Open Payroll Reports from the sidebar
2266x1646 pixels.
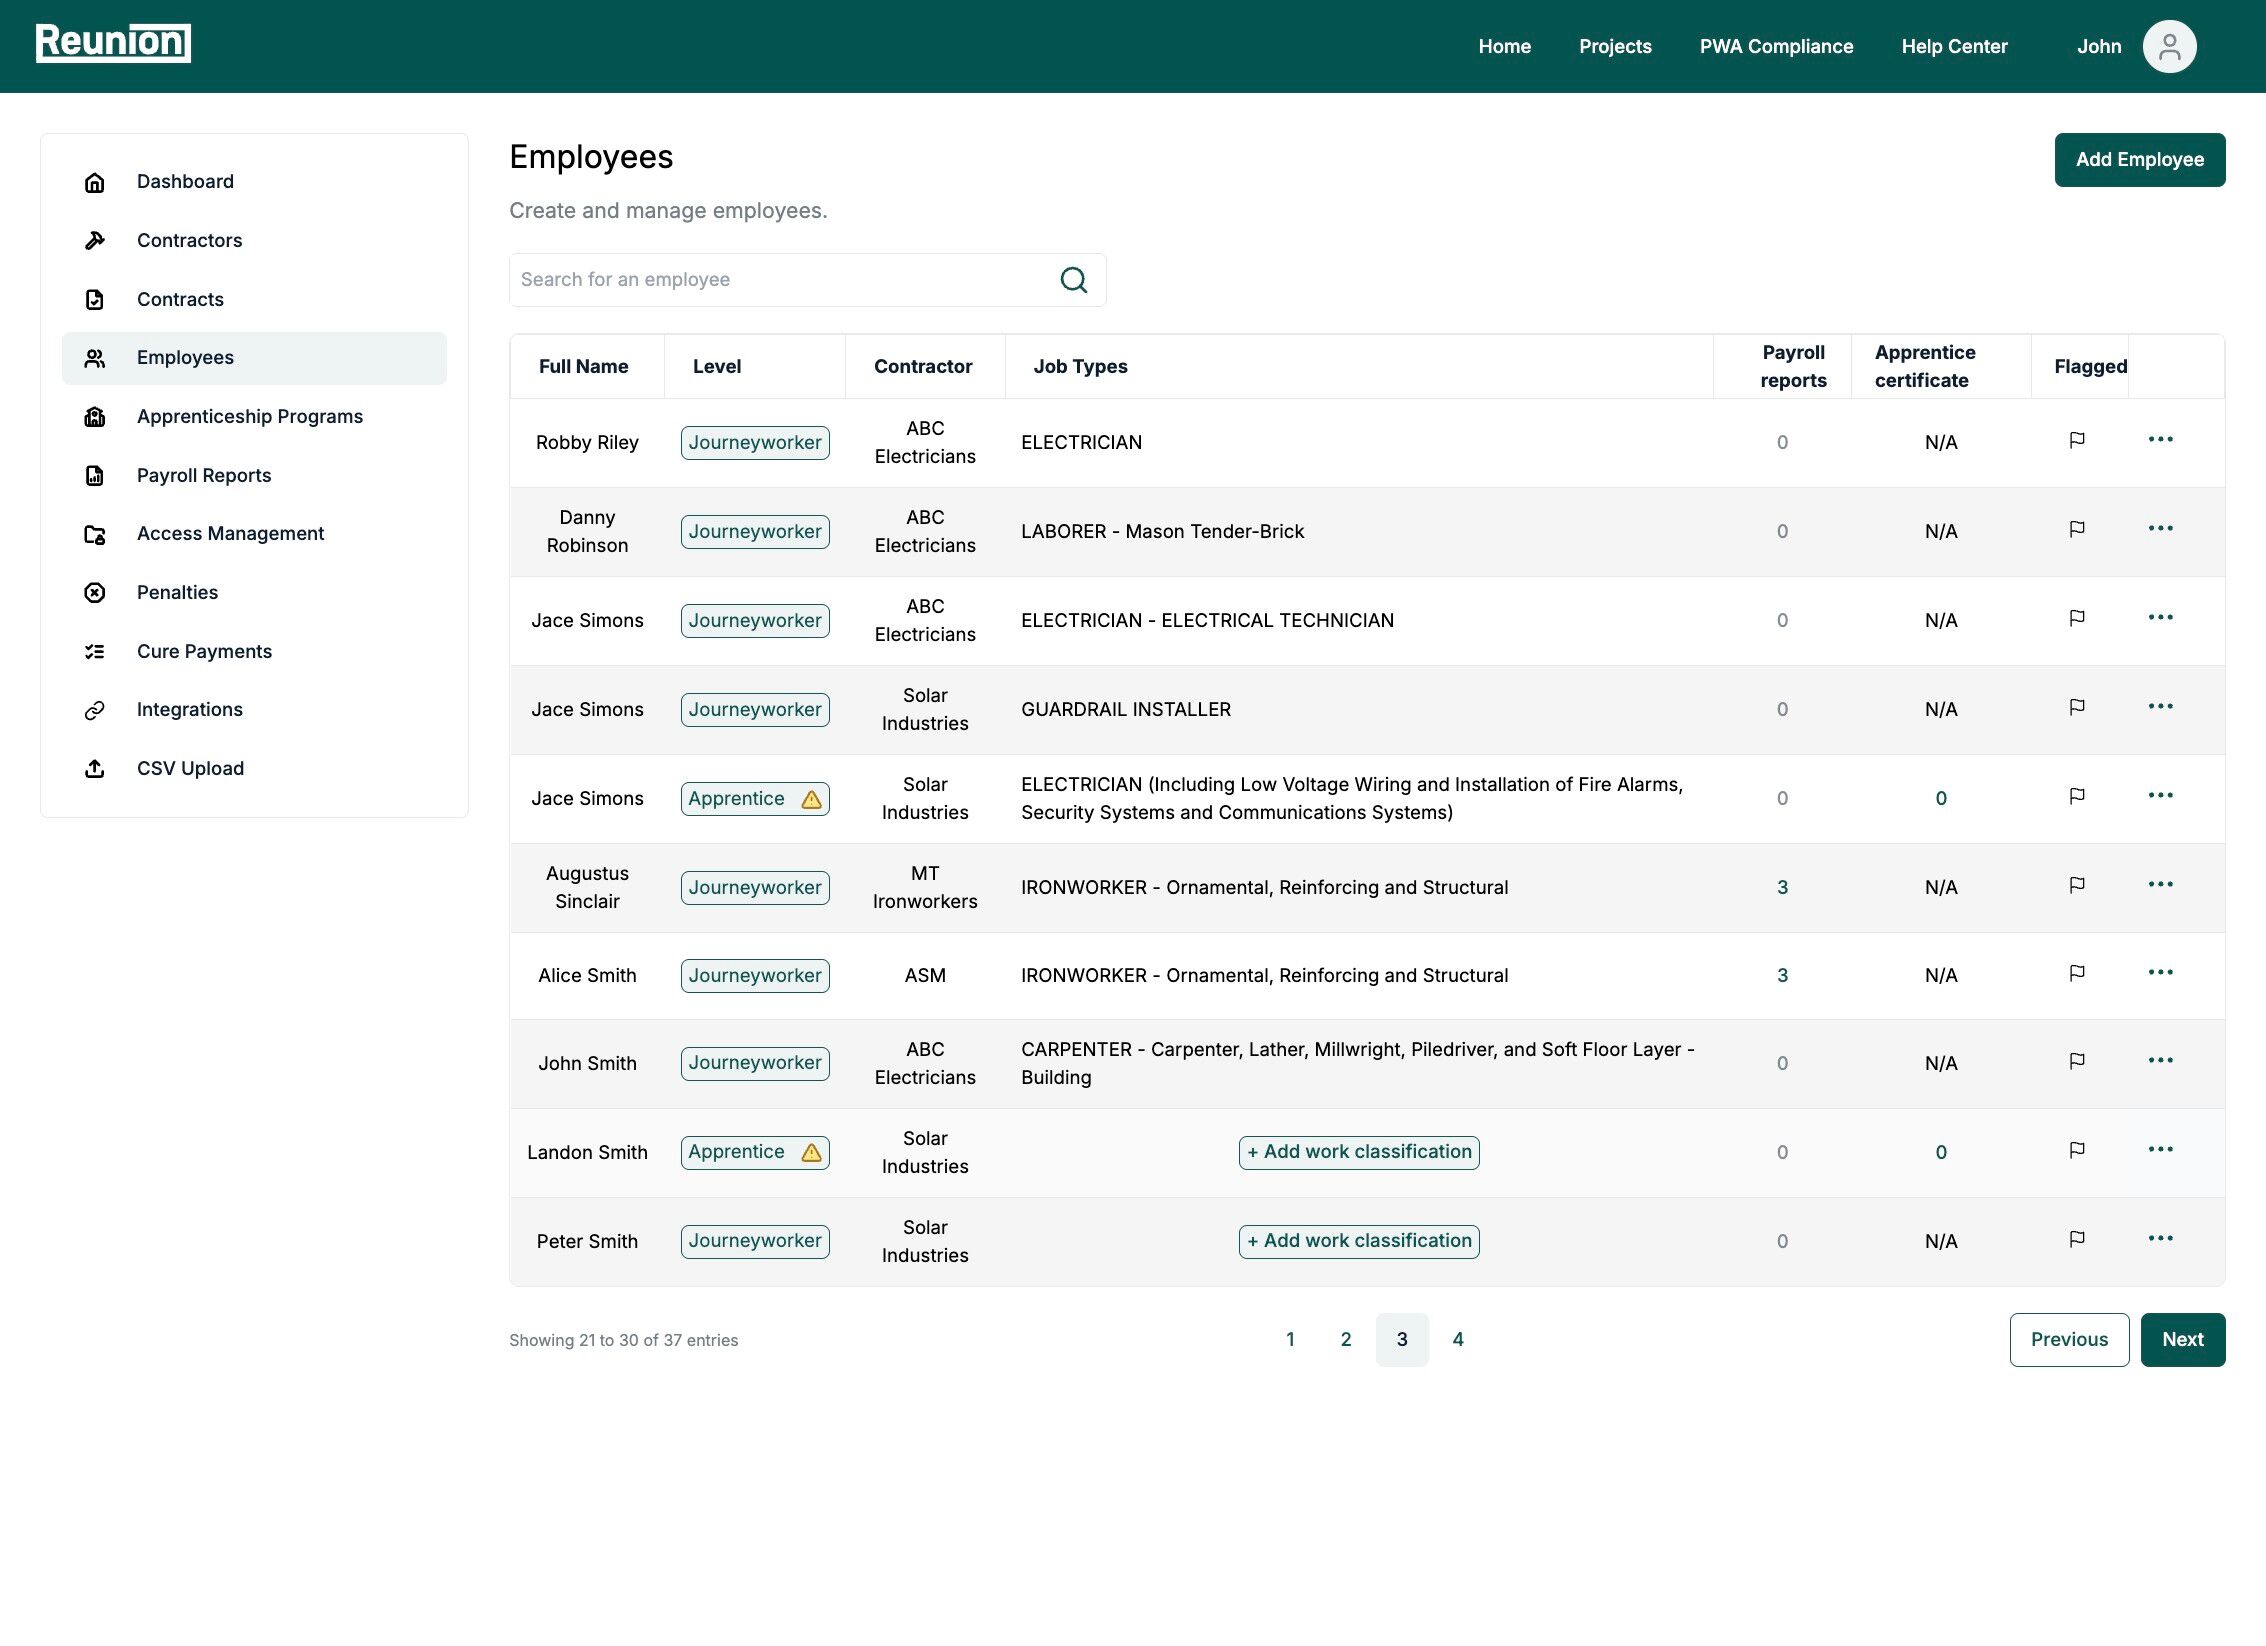click(203, 475)
